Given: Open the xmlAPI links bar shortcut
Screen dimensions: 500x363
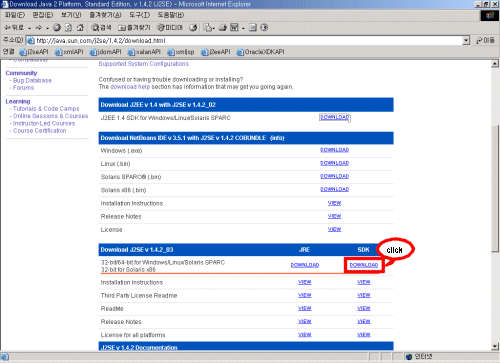Looking at the screenshot, I should click(69, 52).
